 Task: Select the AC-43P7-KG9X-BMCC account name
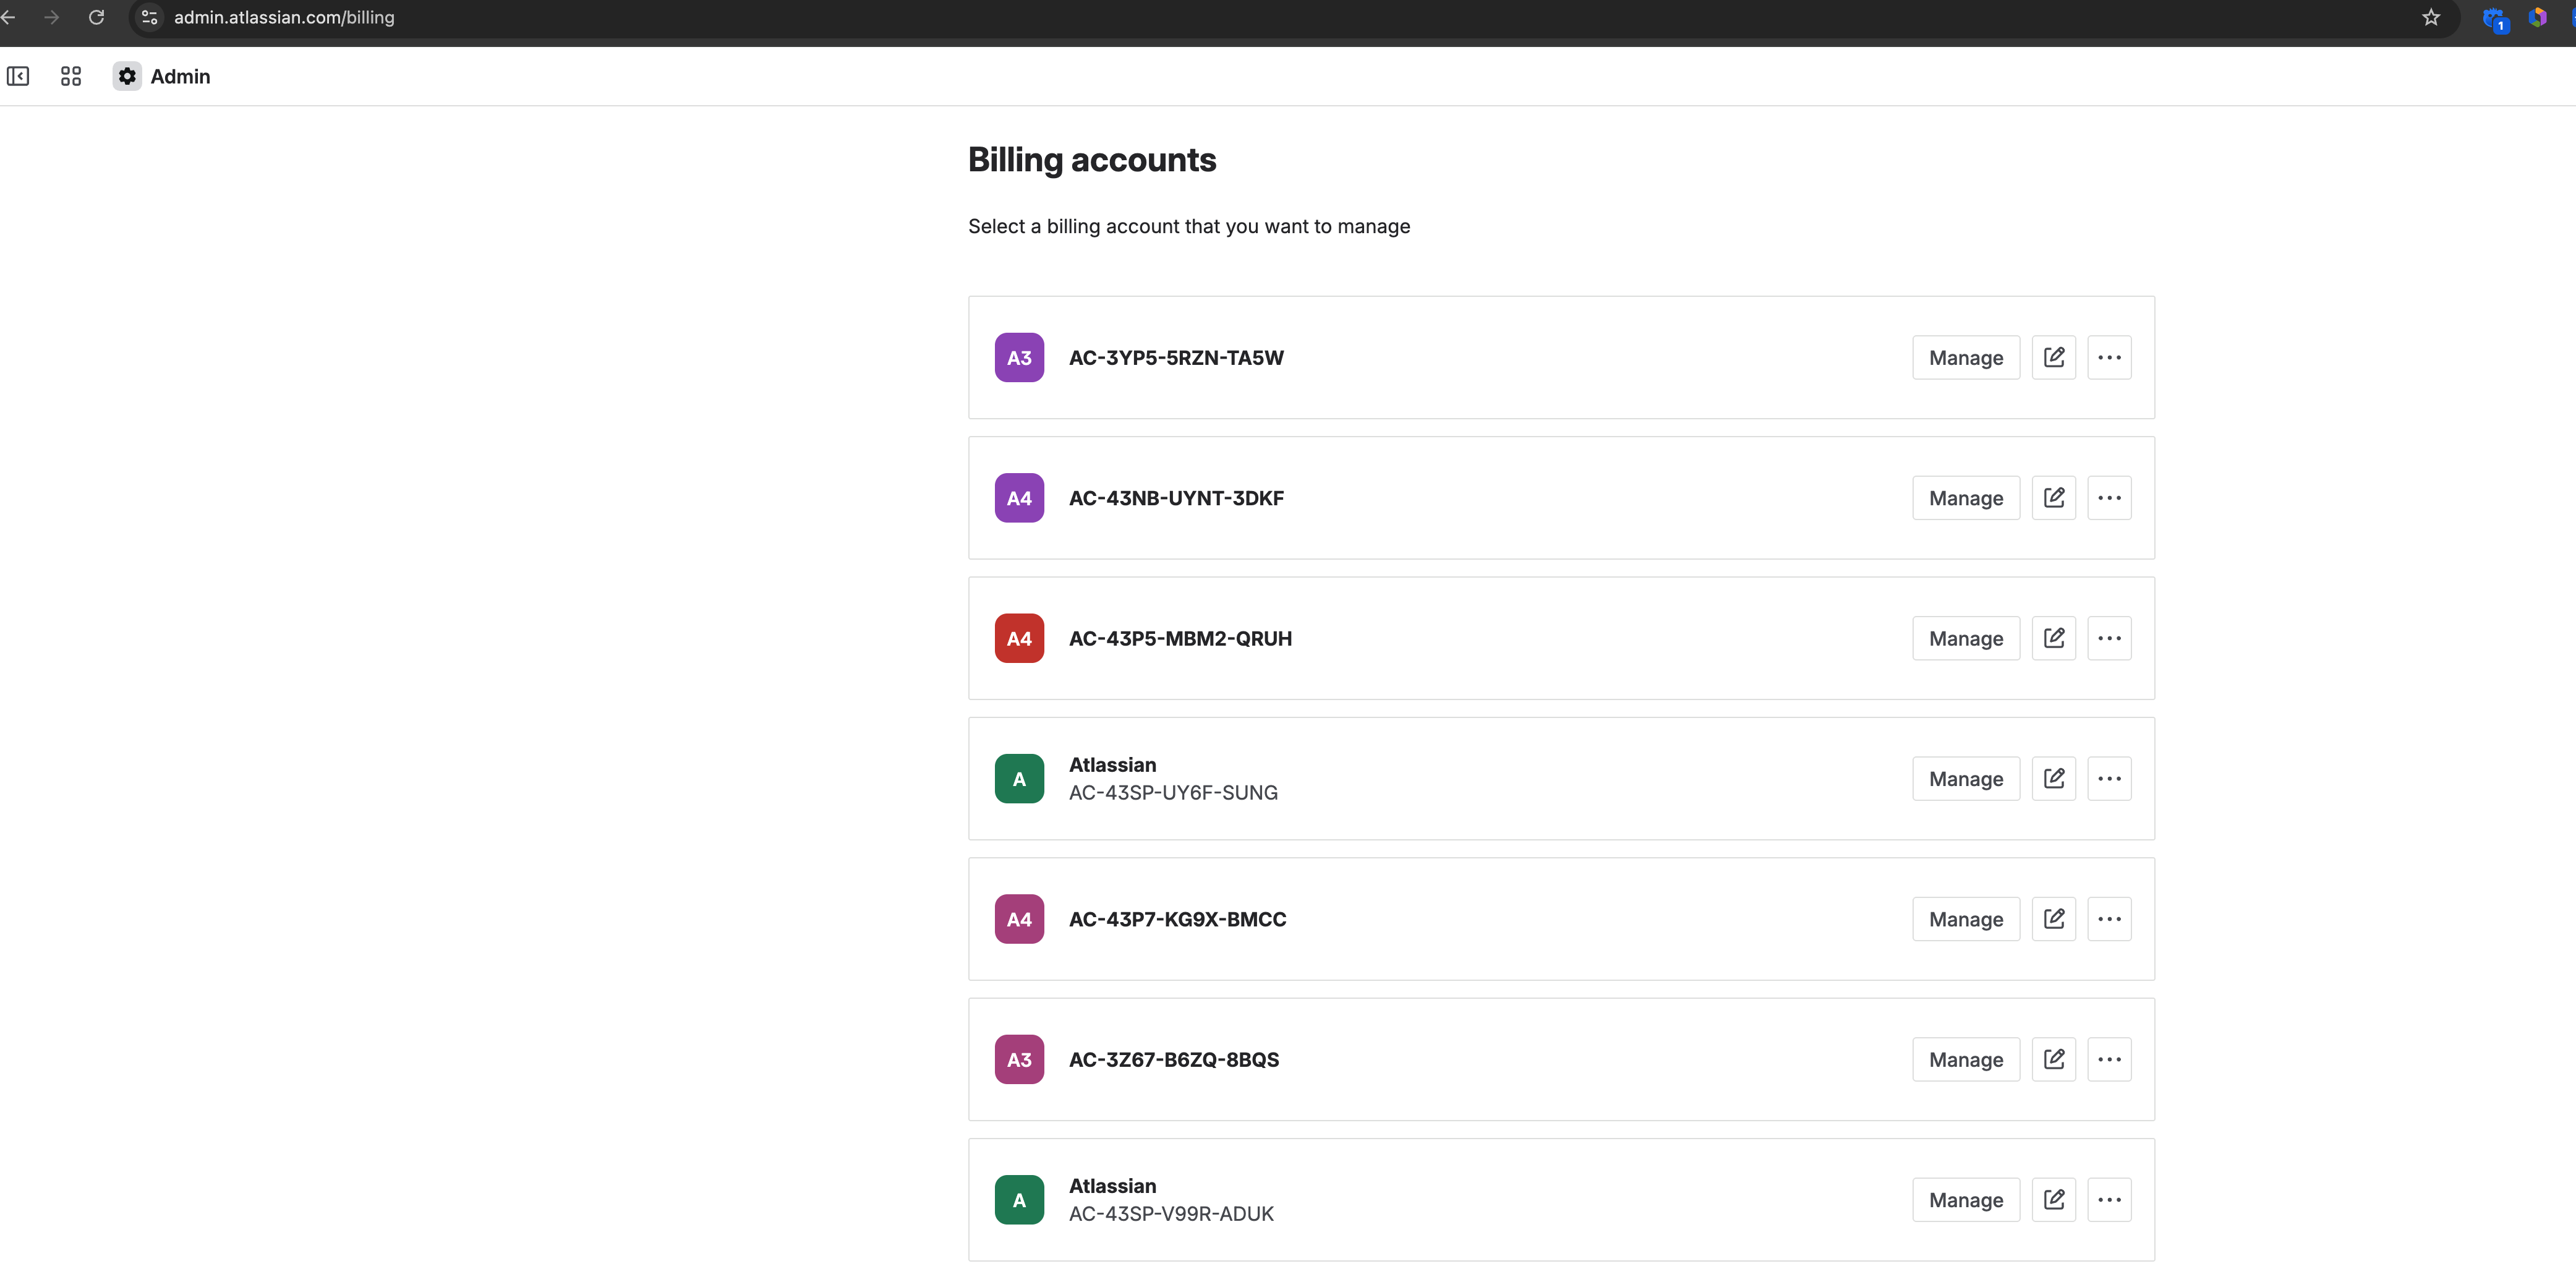[x=1177, y=919]
